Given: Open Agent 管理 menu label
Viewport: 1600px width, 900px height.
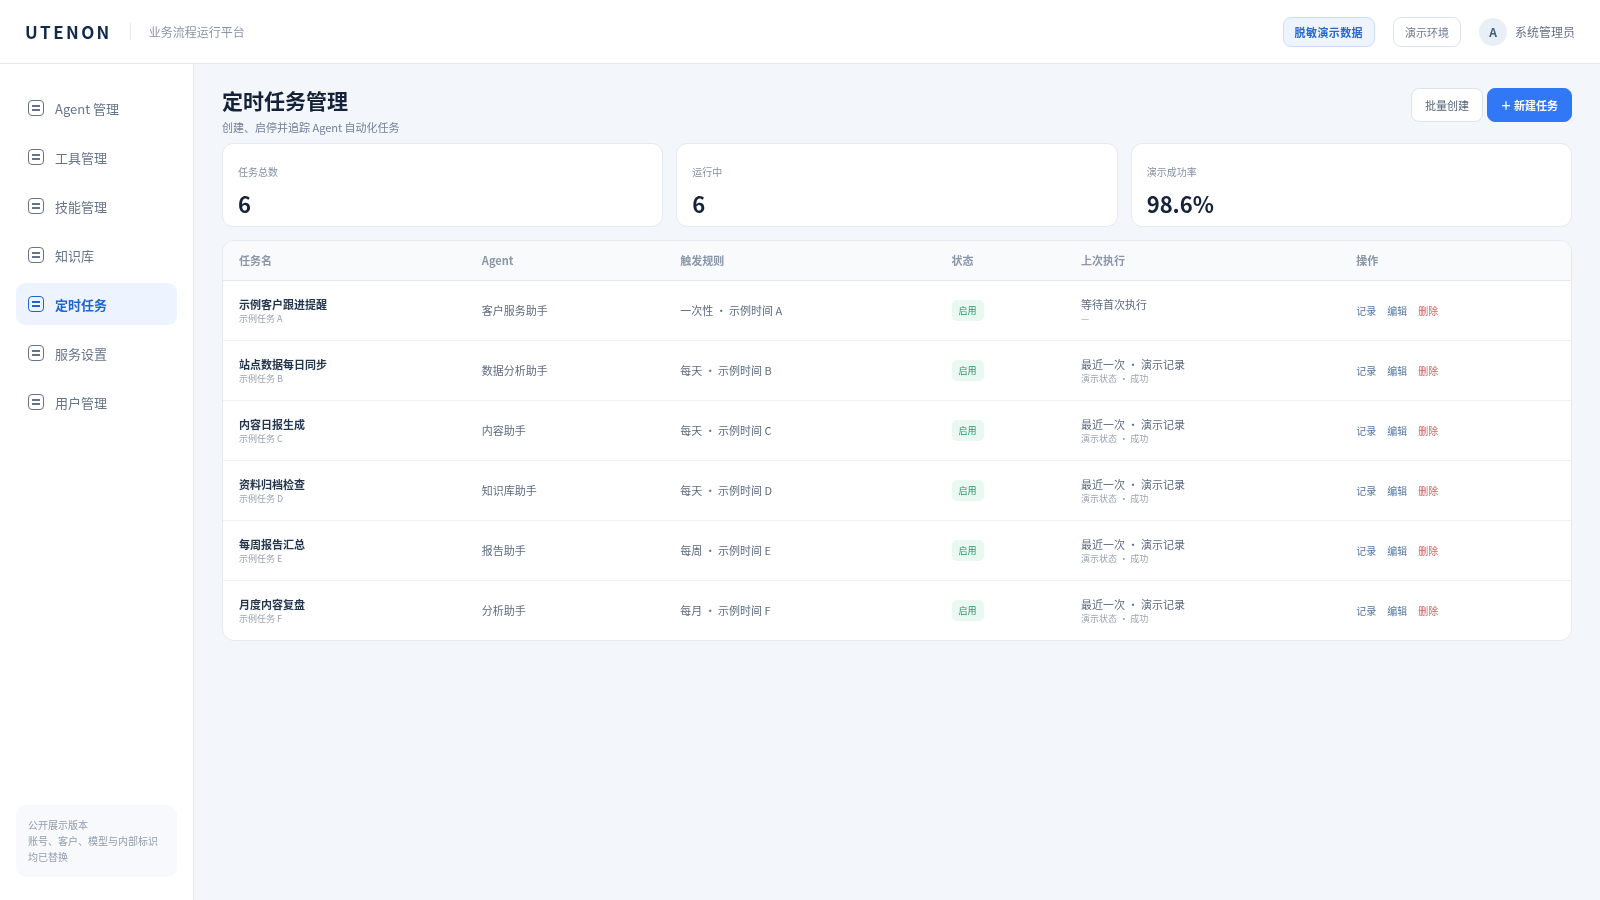Looking at the screenshot, I should click(x=87, y=109).
